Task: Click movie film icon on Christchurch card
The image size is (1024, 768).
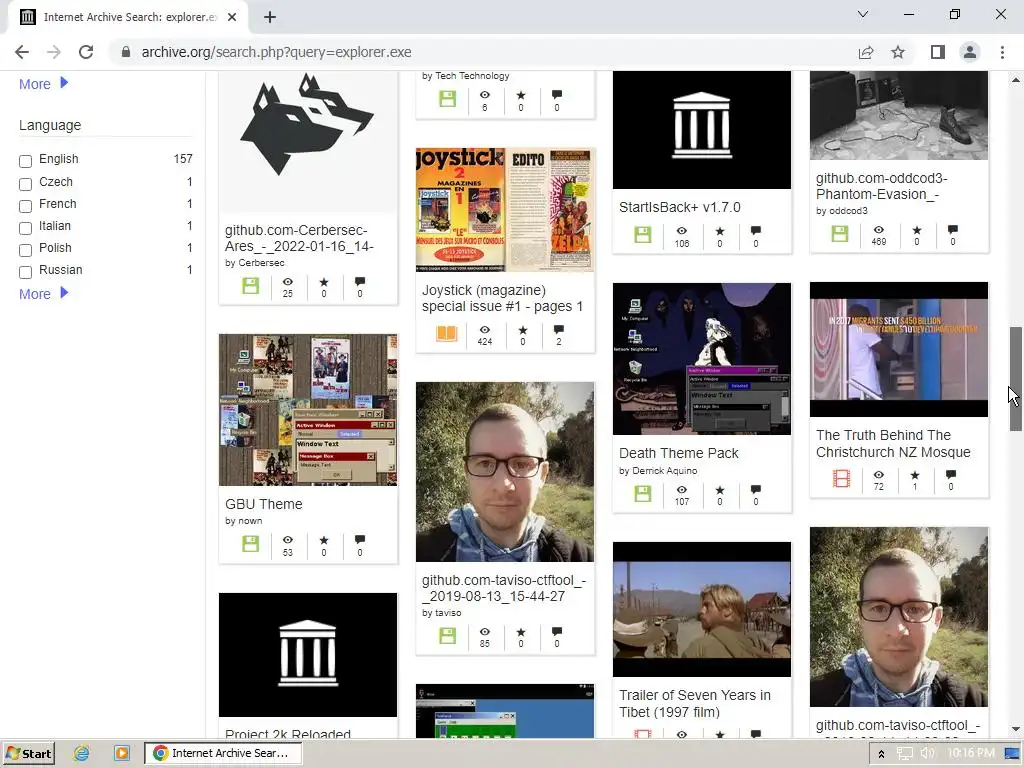Action: click(841, 479)
